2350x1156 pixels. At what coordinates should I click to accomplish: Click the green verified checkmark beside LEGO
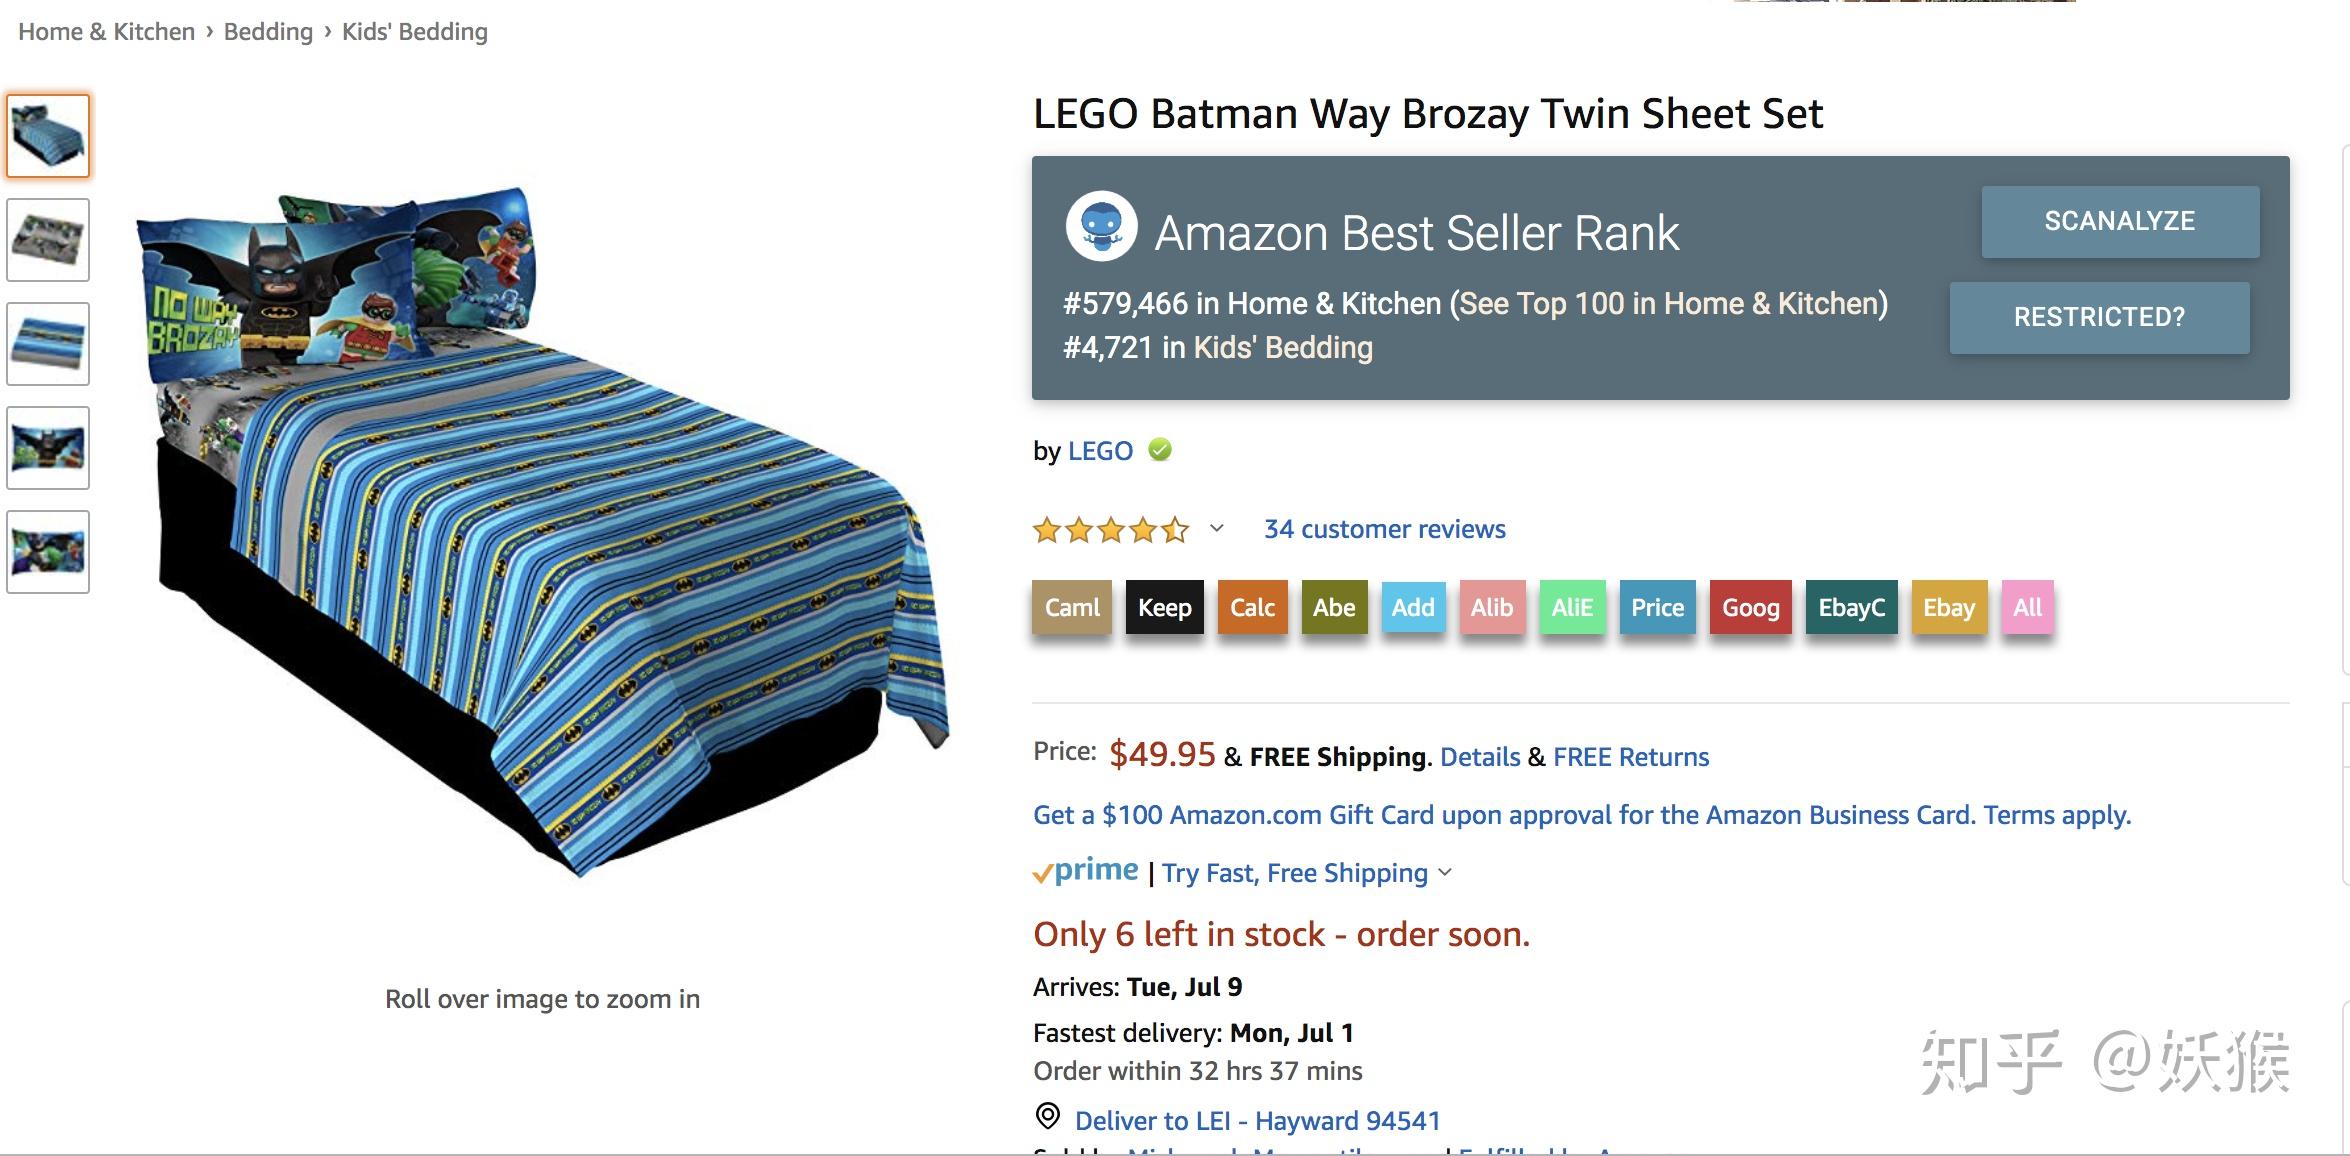coord(1160,450)
